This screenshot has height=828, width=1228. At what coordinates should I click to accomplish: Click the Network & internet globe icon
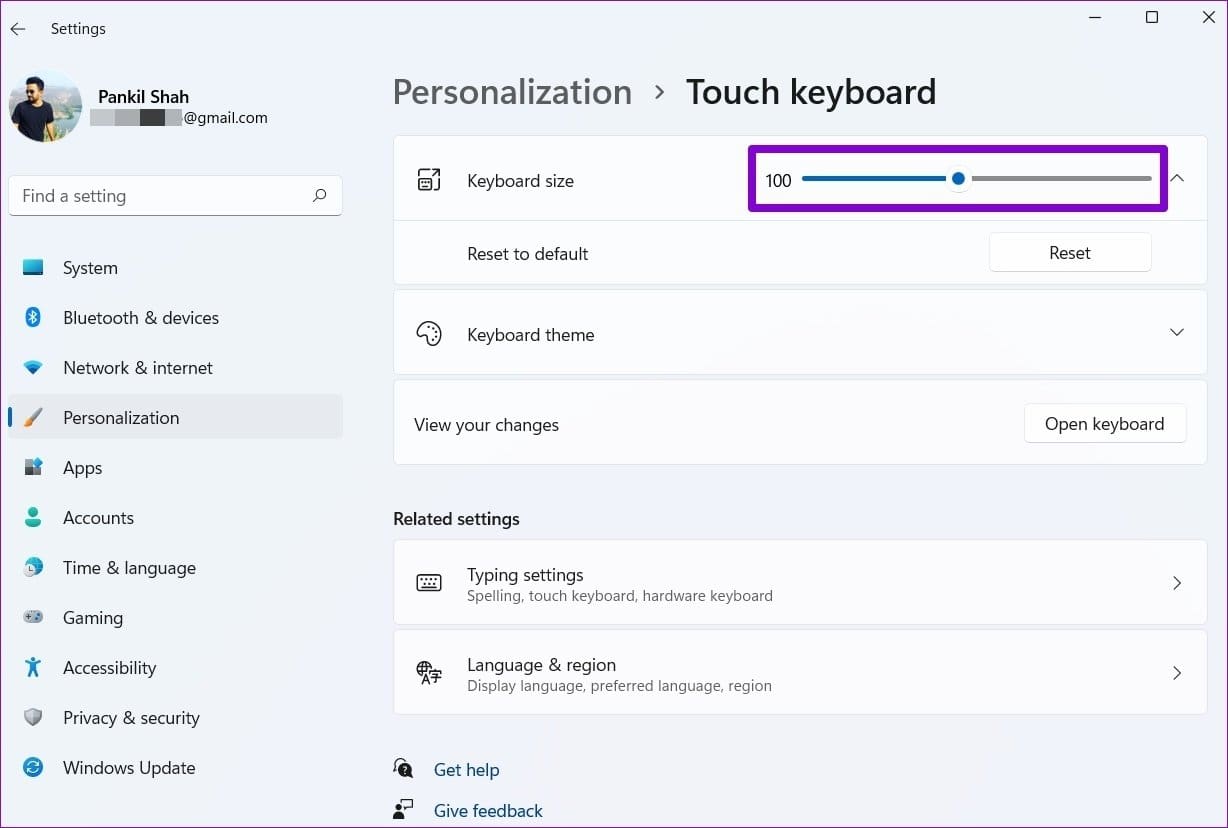click(33, 367)
